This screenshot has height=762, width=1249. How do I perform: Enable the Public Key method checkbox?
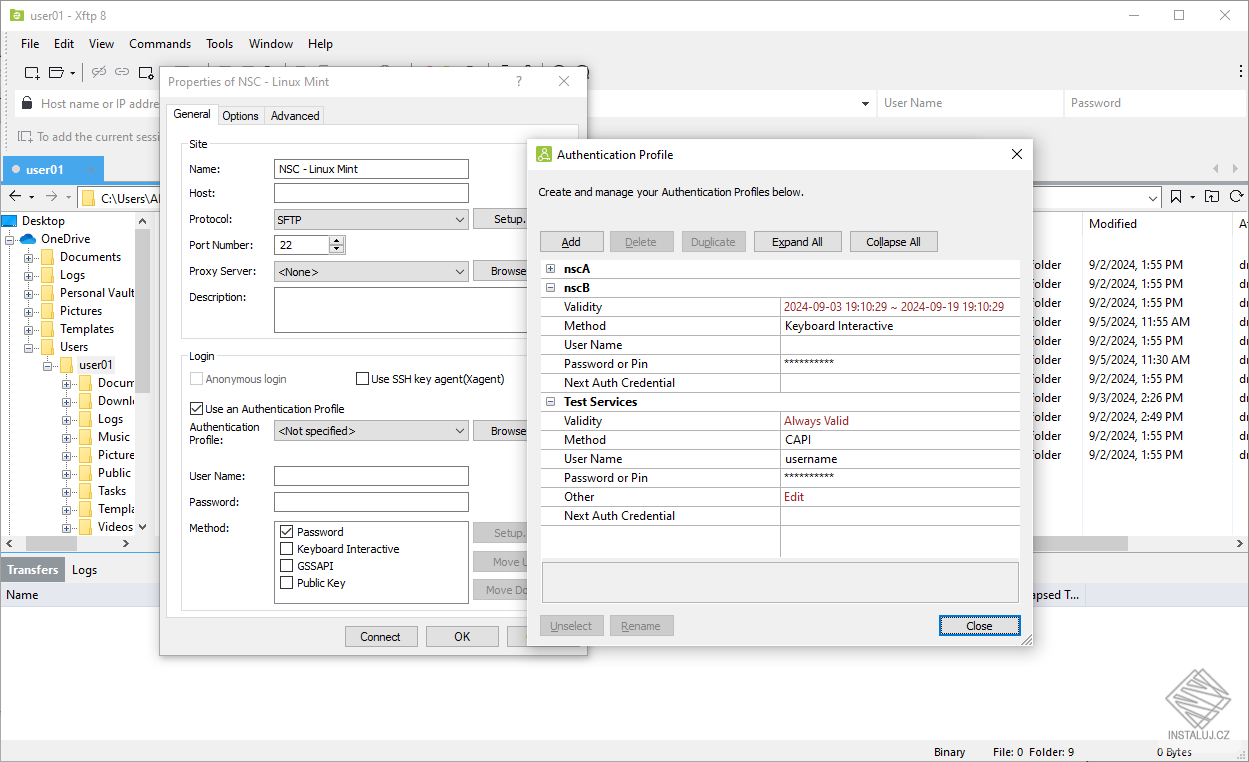tap(287, 583)
